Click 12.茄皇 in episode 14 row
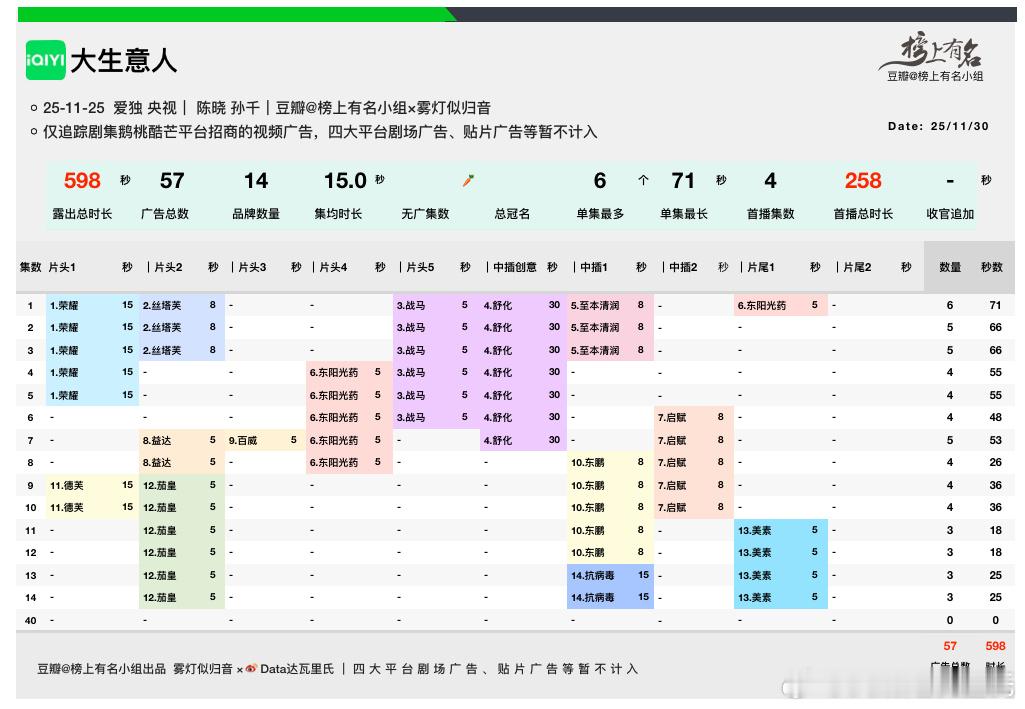1025x709 pixels. [160, 598]
